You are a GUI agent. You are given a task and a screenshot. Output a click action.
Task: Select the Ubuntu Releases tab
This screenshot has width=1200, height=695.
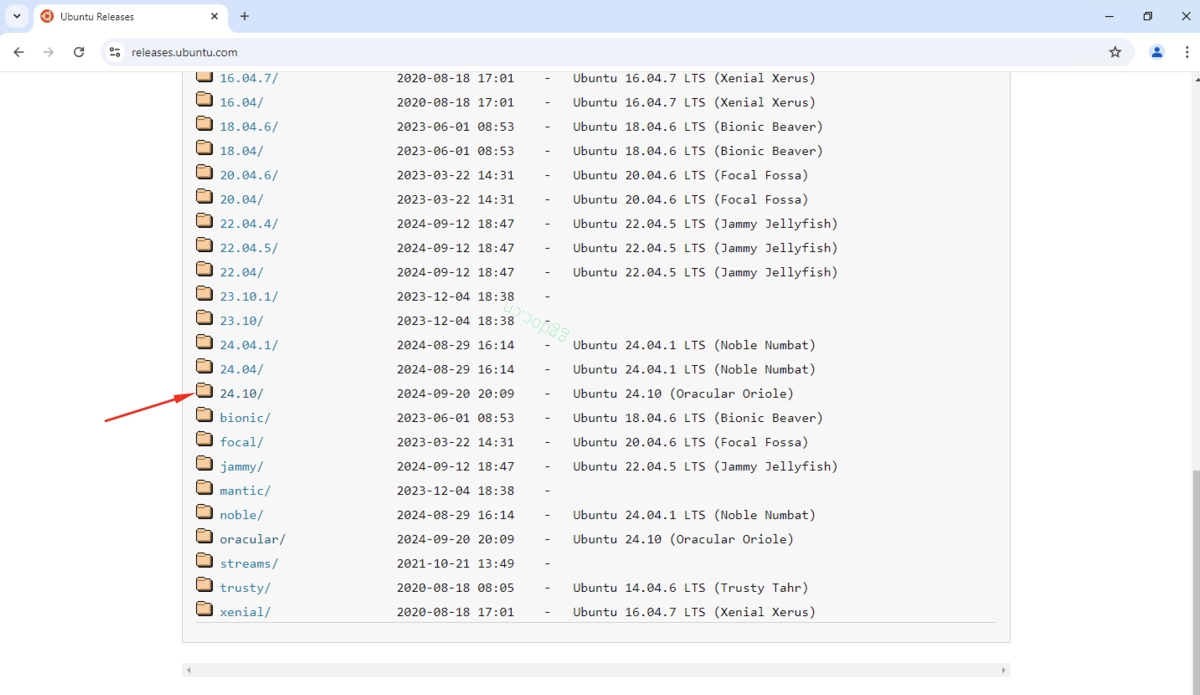(x=130, y=17)
